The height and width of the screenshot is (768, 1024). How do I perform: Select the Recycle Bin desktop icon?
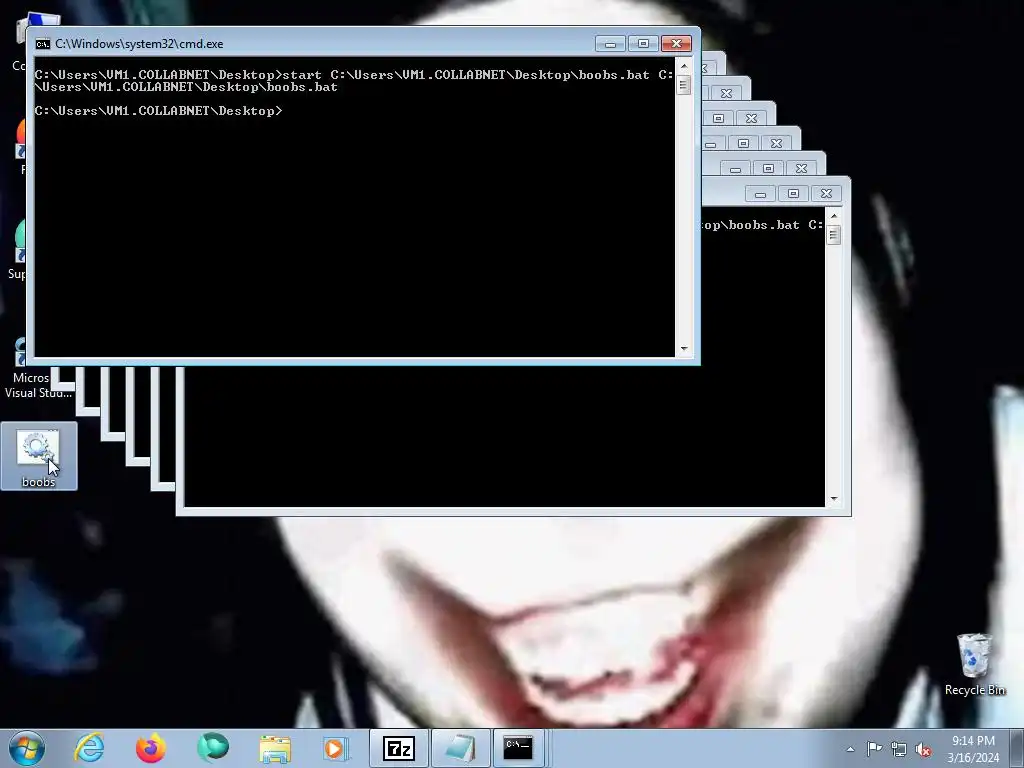pos(974,665)
